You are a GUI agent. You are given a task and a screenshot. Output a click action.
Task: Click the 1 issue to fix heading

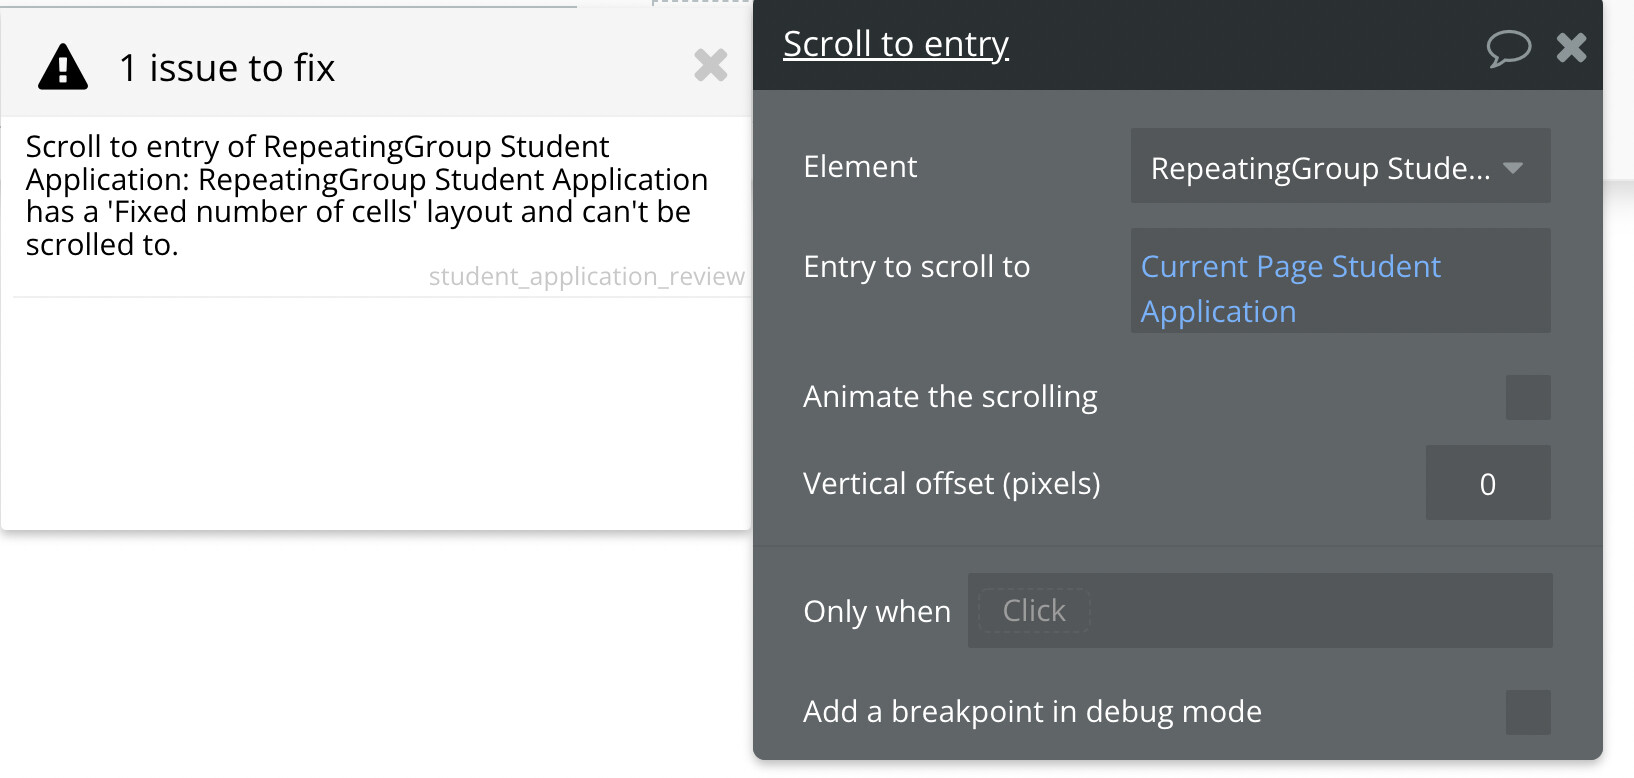tap(227, 68)
